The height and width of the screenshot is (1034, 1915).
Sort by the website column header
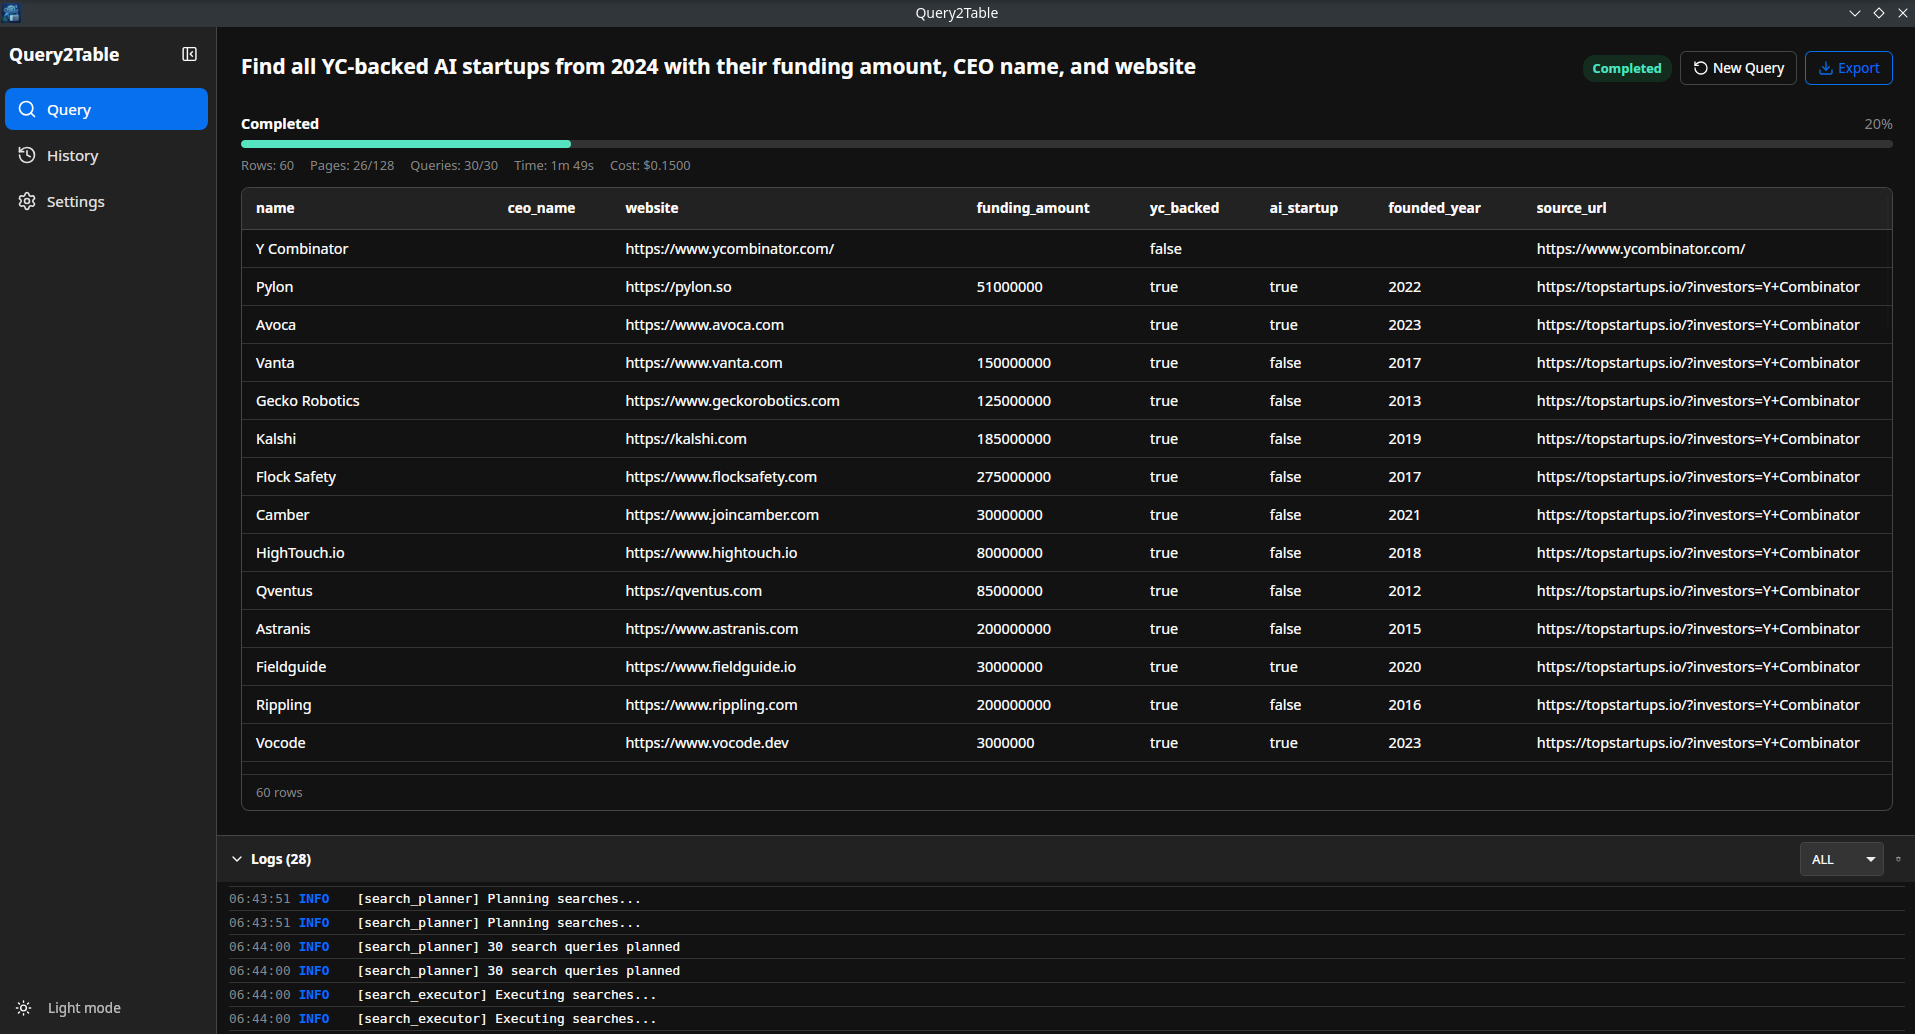click(652, 208)
